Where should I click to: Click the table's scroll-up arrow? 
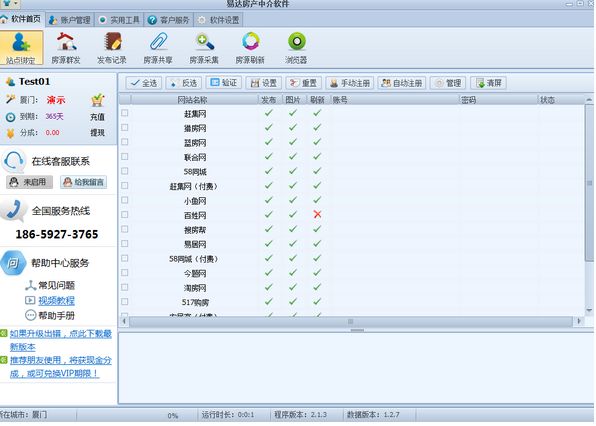point(589,100)
